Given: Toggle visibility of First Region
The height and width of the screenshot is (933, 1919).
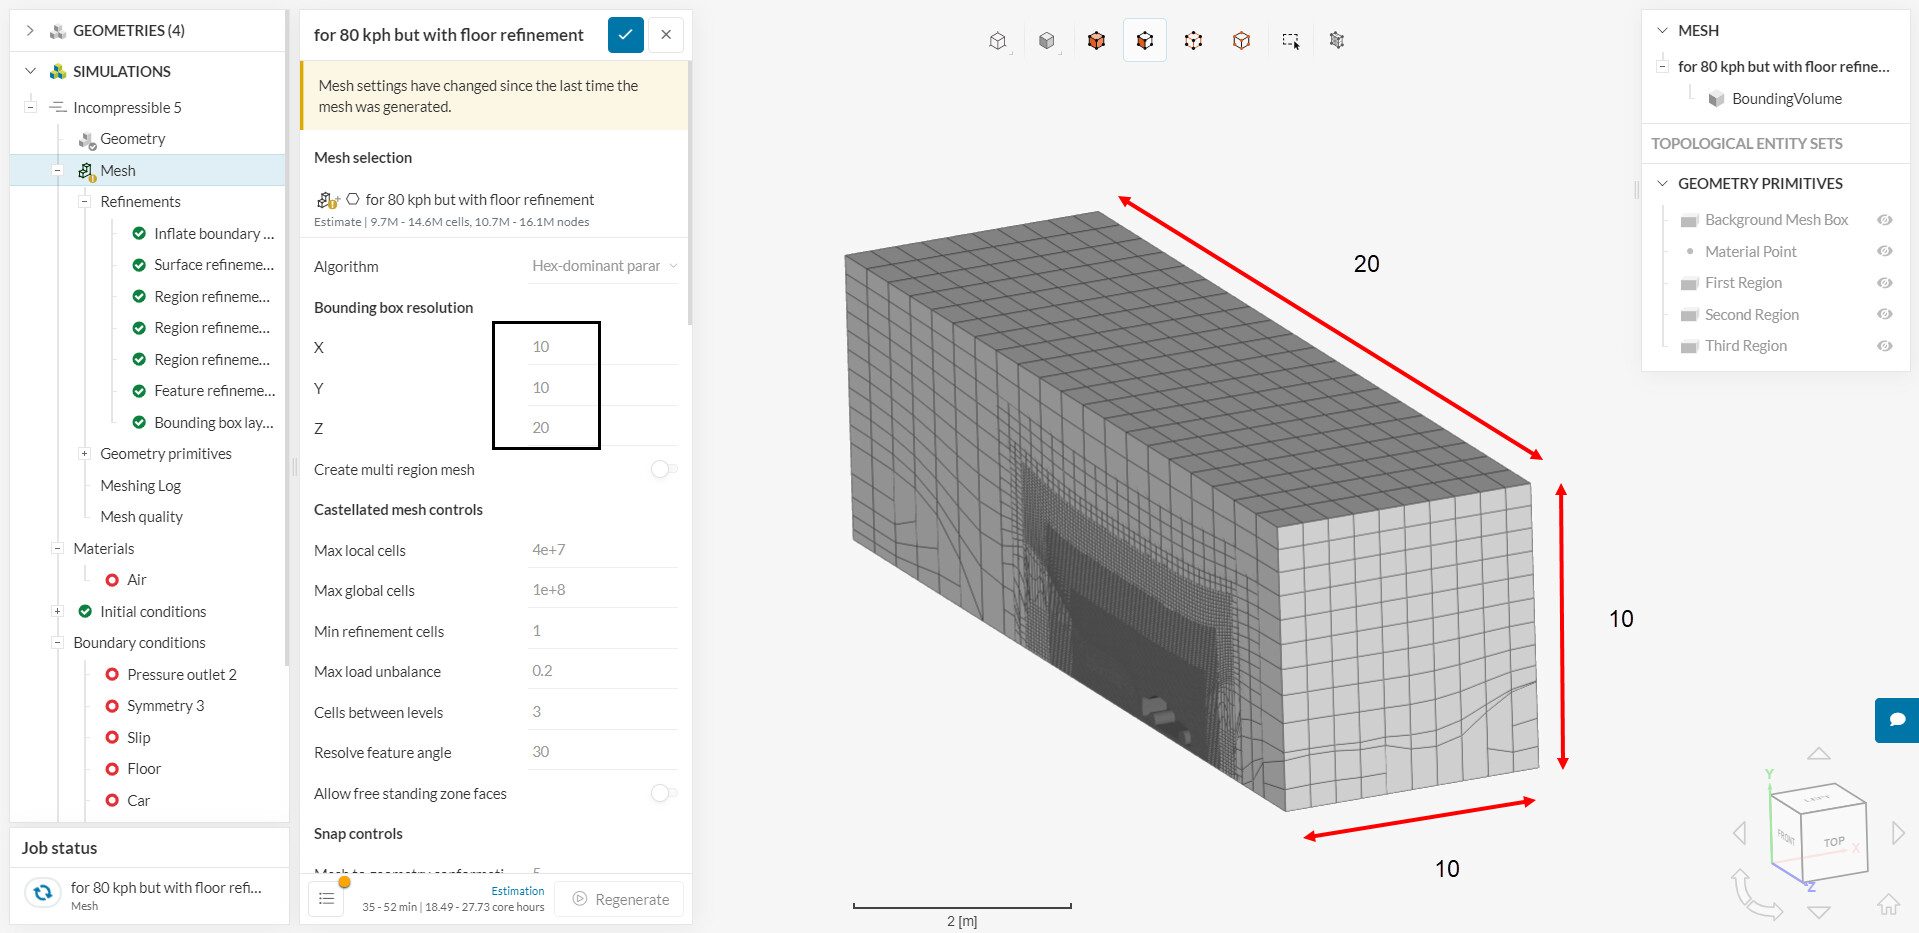Looking at the screenshot, I should tap(1885, 283).
